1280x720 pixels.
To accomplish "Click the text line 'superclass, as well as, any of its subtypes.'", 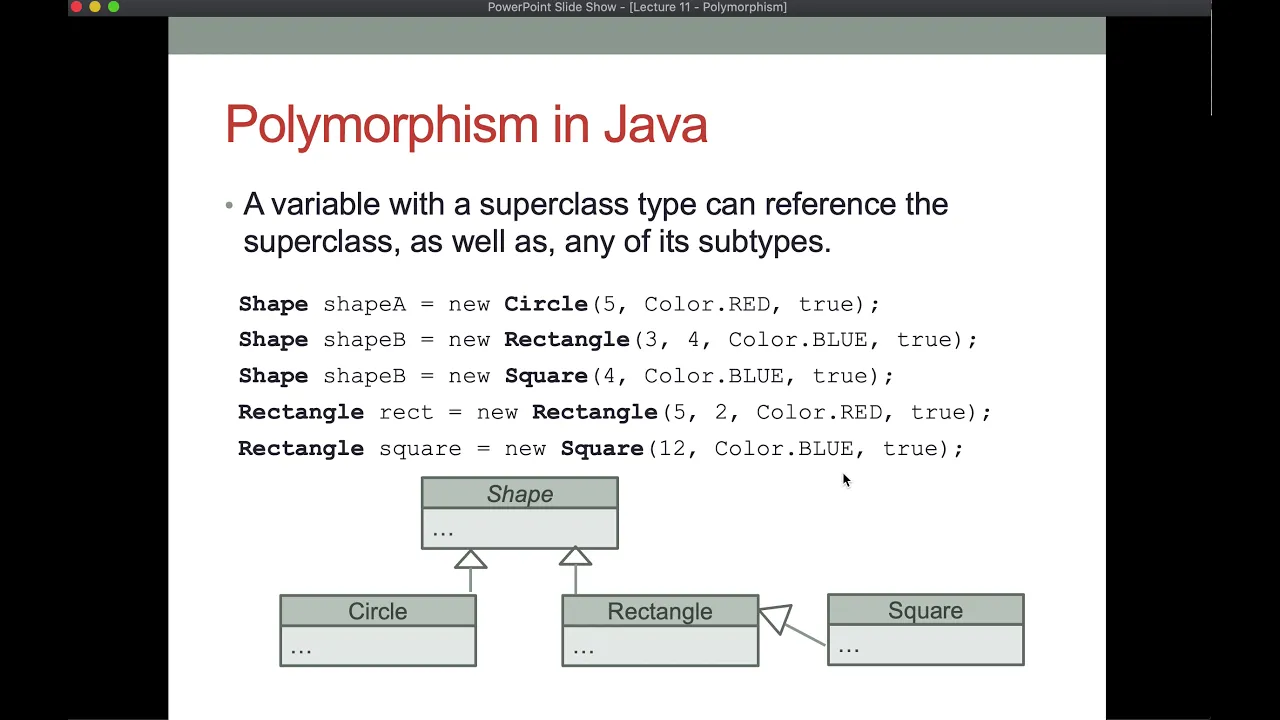I will pos(537,241).
